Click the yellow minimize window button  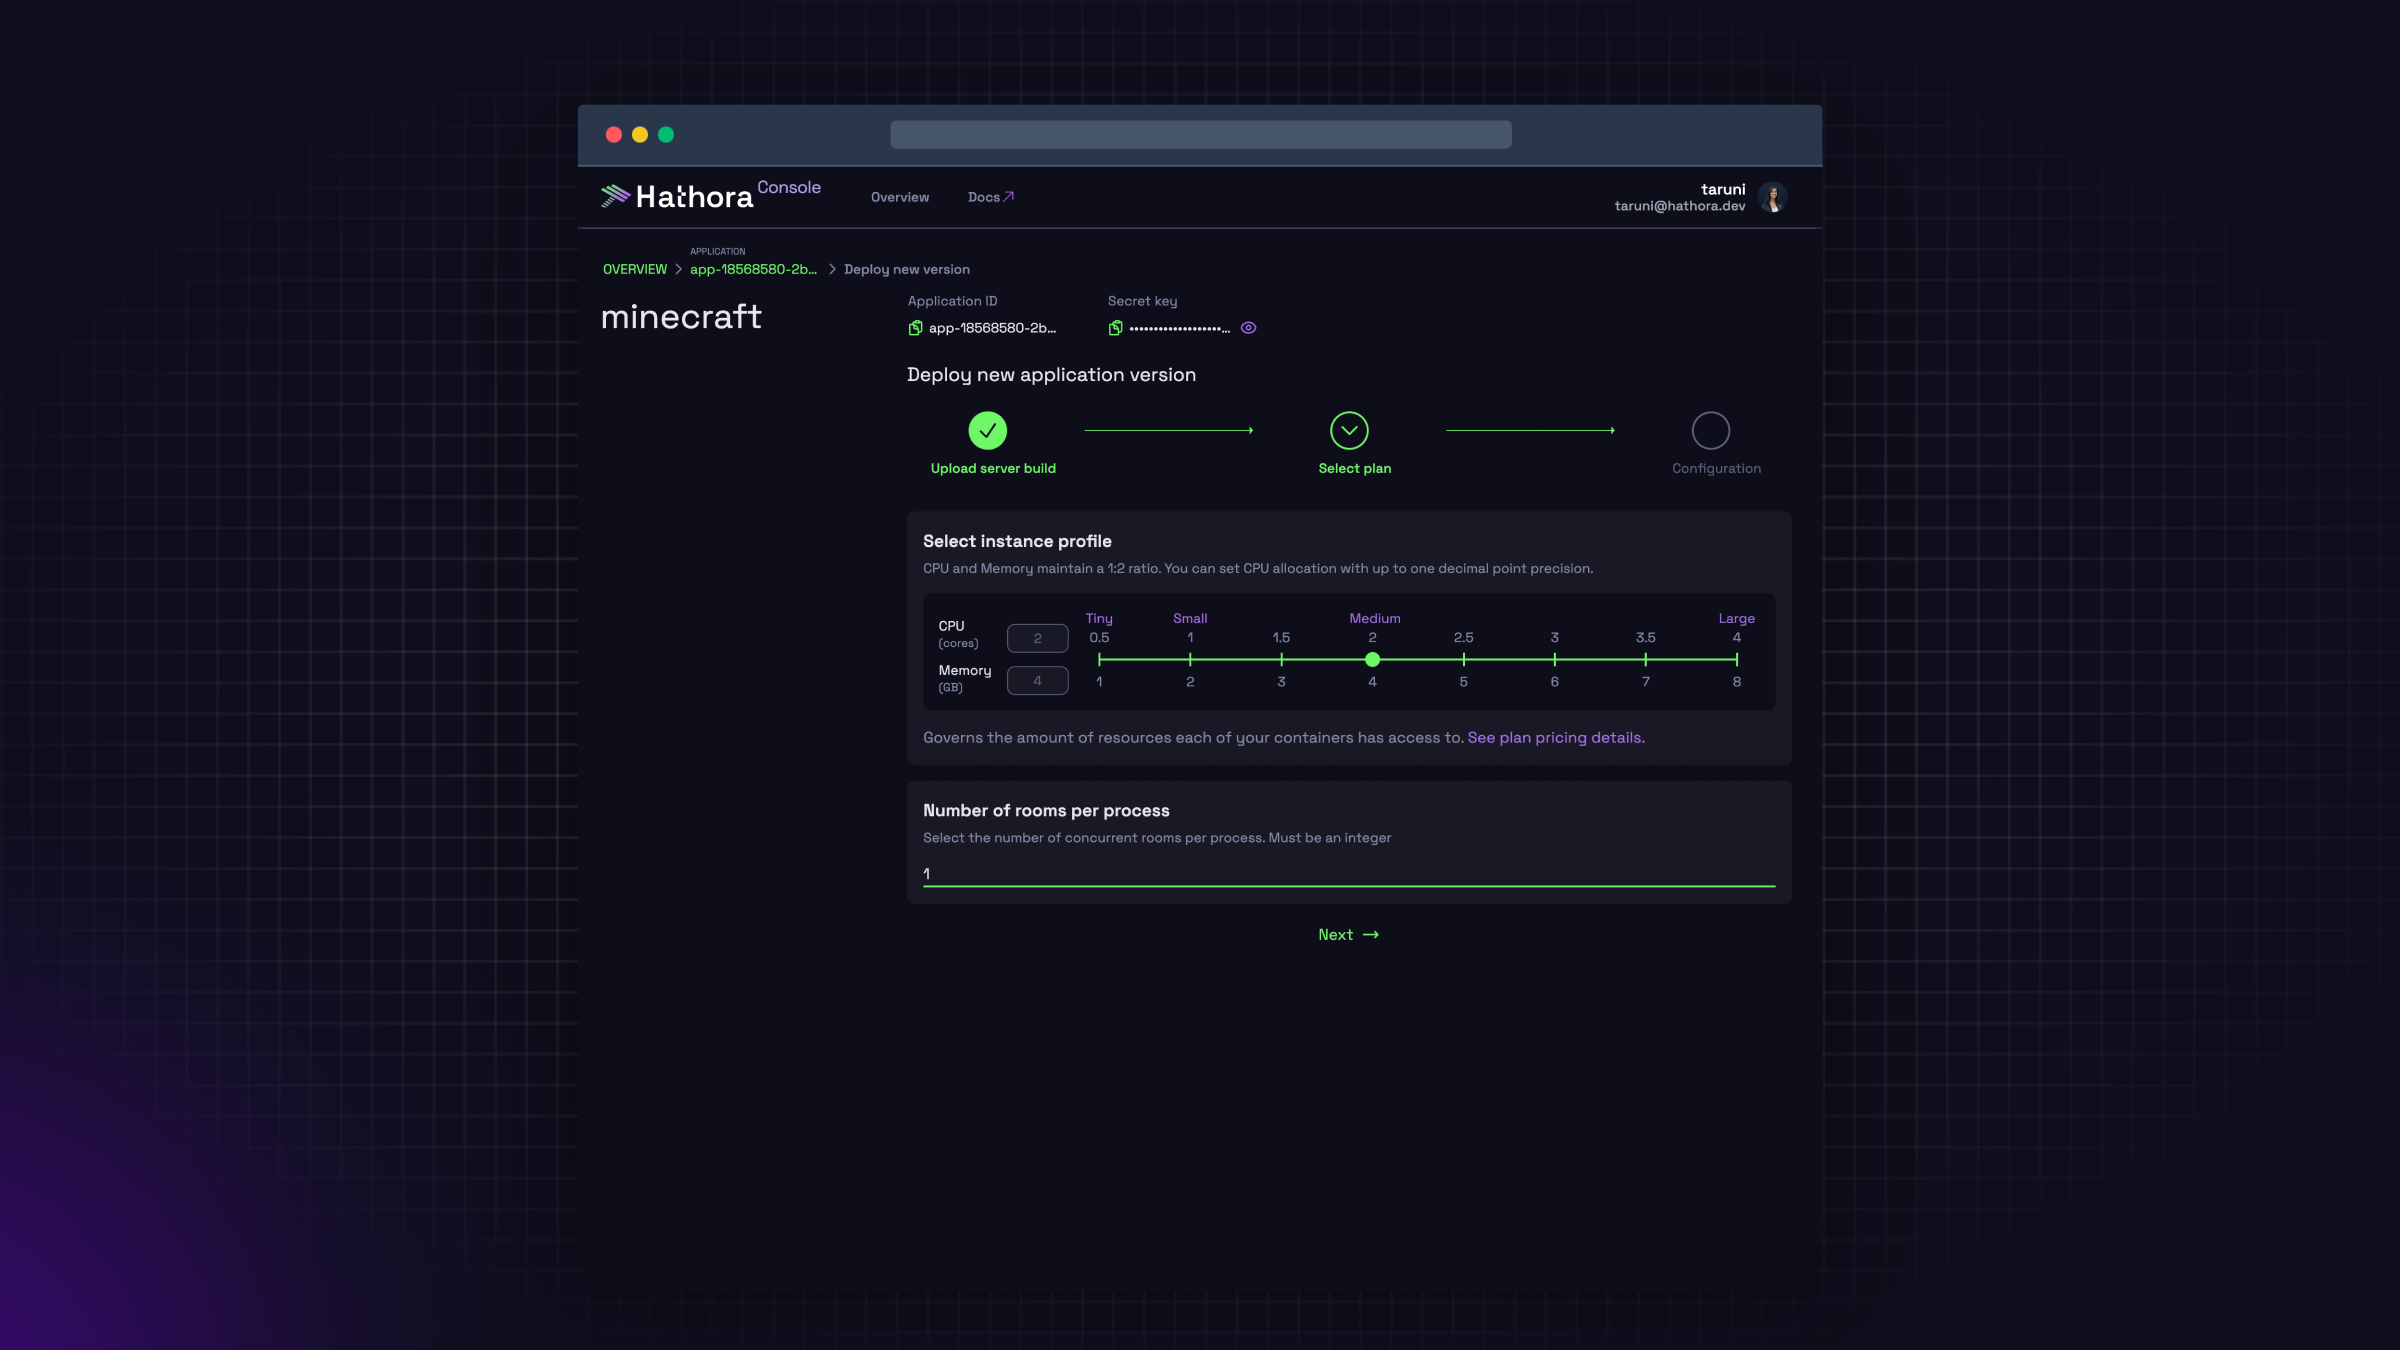[640, 135]
